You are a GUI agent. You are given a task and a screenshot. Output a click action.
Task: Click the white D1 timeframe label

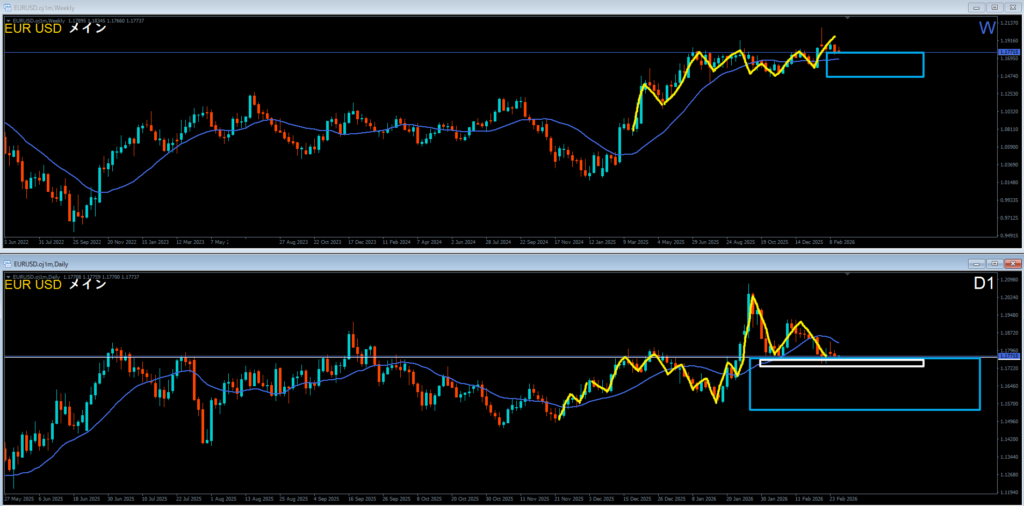pyautogui.click(x=984, y=285)
